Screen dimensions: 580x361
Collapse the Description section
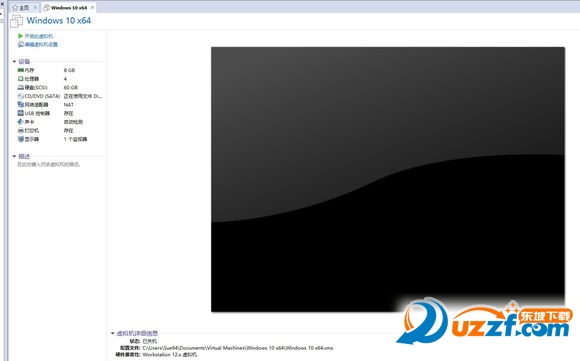point(14,156)
